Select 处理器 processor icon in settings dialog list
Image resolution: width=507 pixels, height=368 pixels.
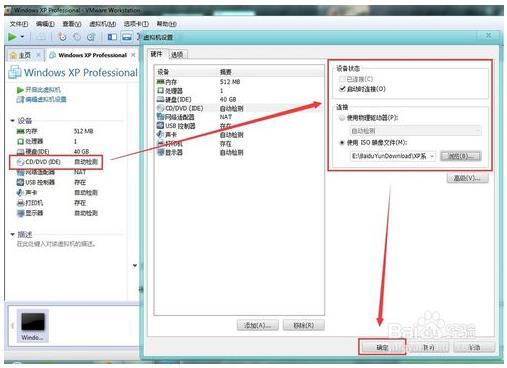(x=161, y=91)
